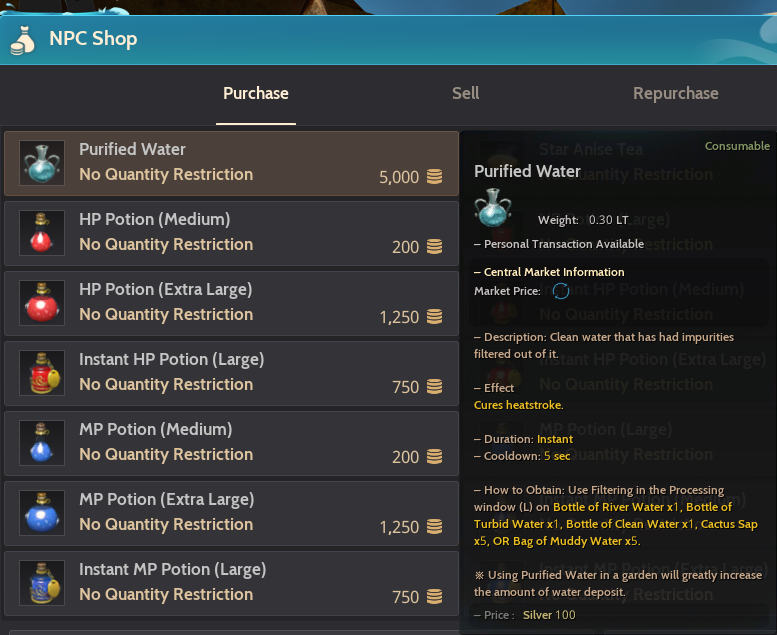This screenshot has width=777, height=635.
Task: Open the Sell tab
Action: 465,94
